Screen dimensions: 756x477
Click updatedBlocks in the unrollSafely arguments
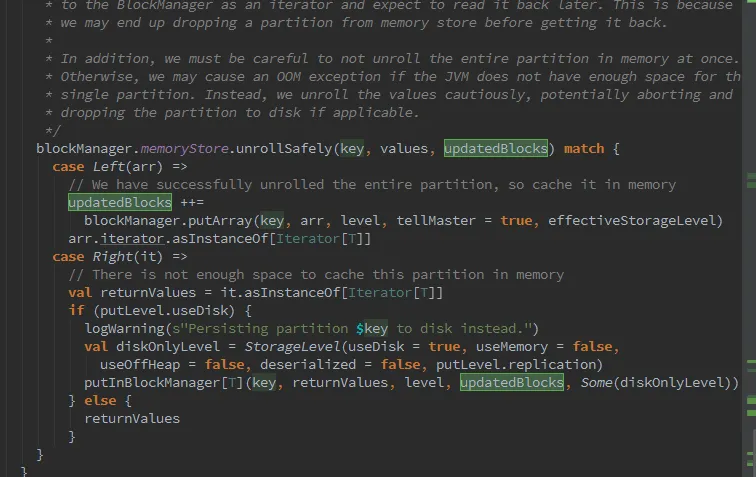[x=496, y=149]
